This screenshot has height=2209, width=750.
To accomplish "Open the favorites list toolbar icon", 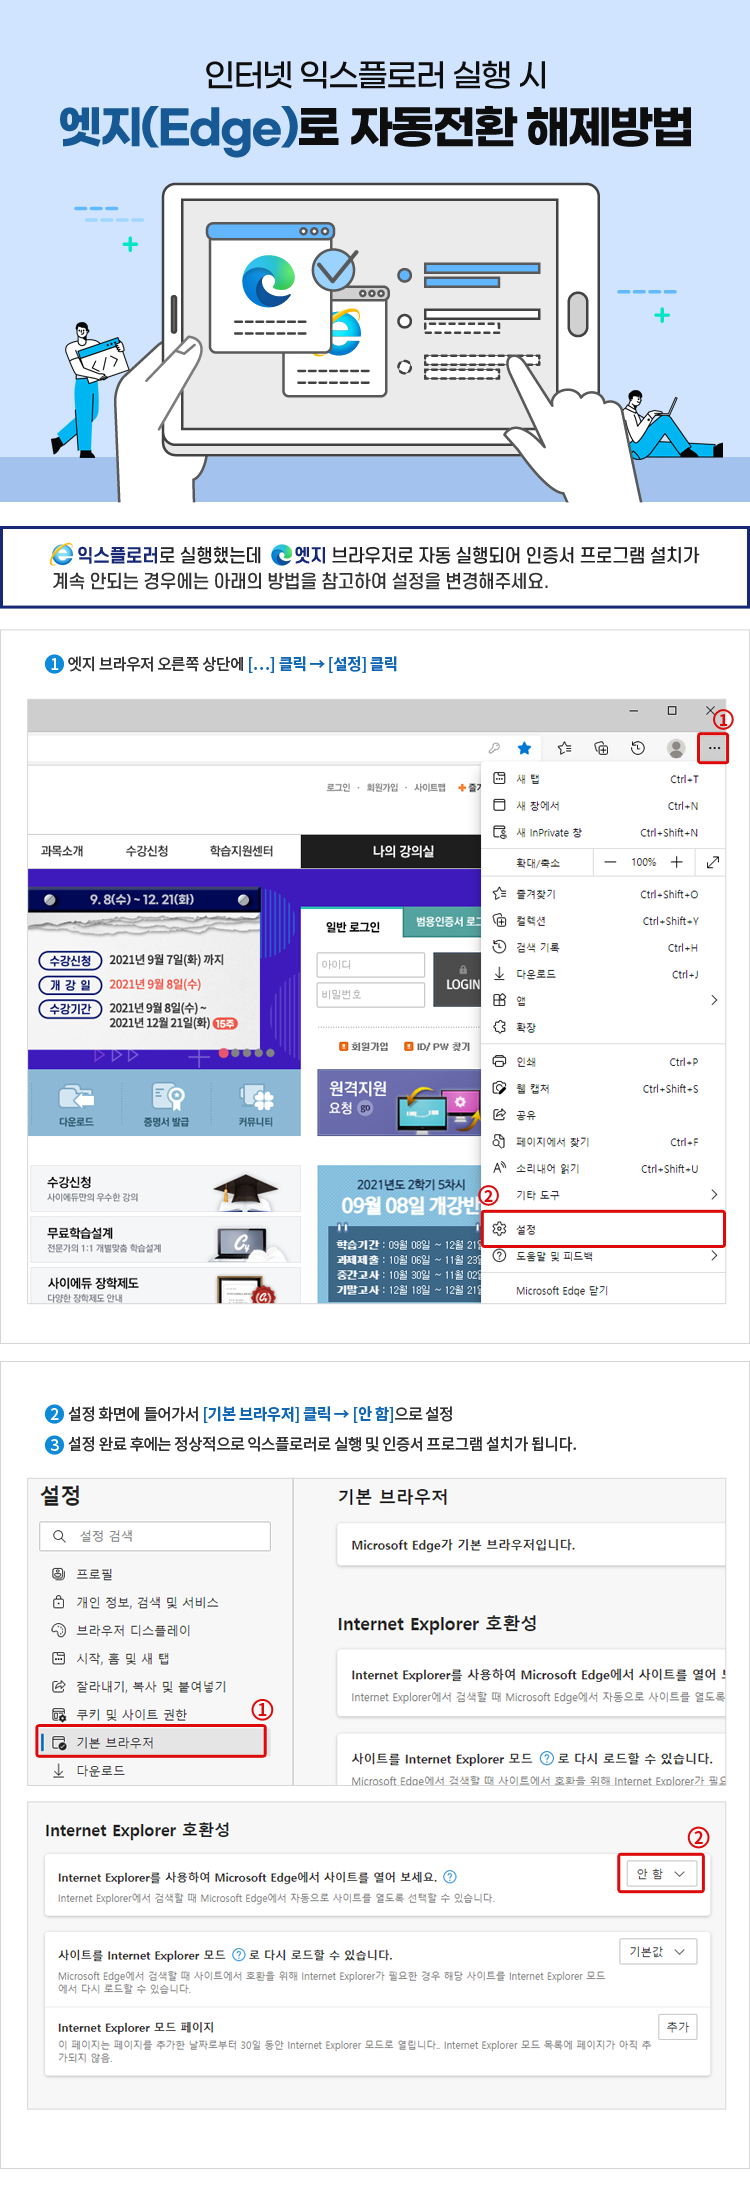I will (x=564, y=748).
